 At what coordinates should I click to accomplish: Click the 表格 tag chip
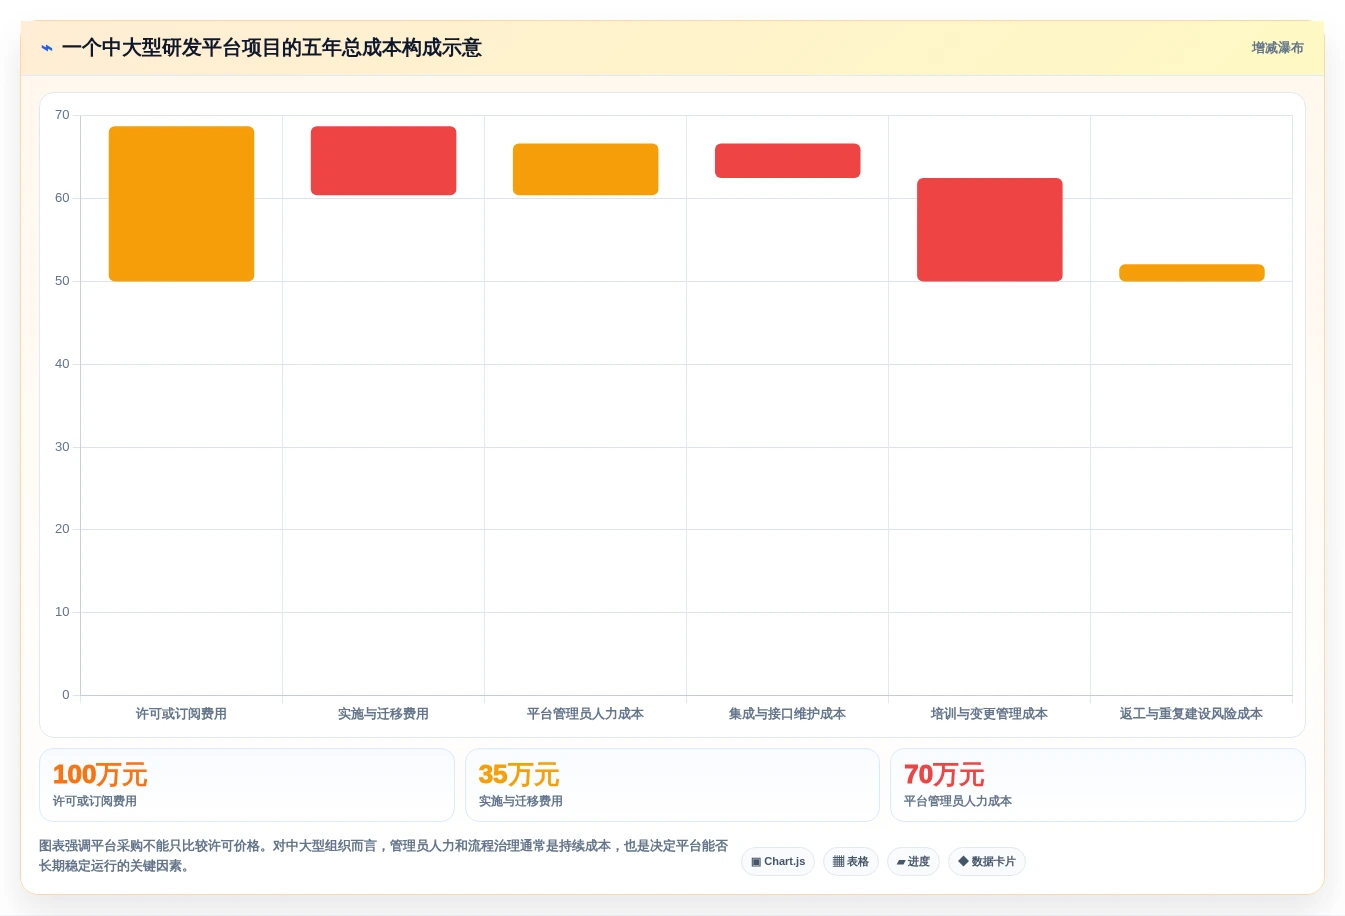click(x=851, y=862)
